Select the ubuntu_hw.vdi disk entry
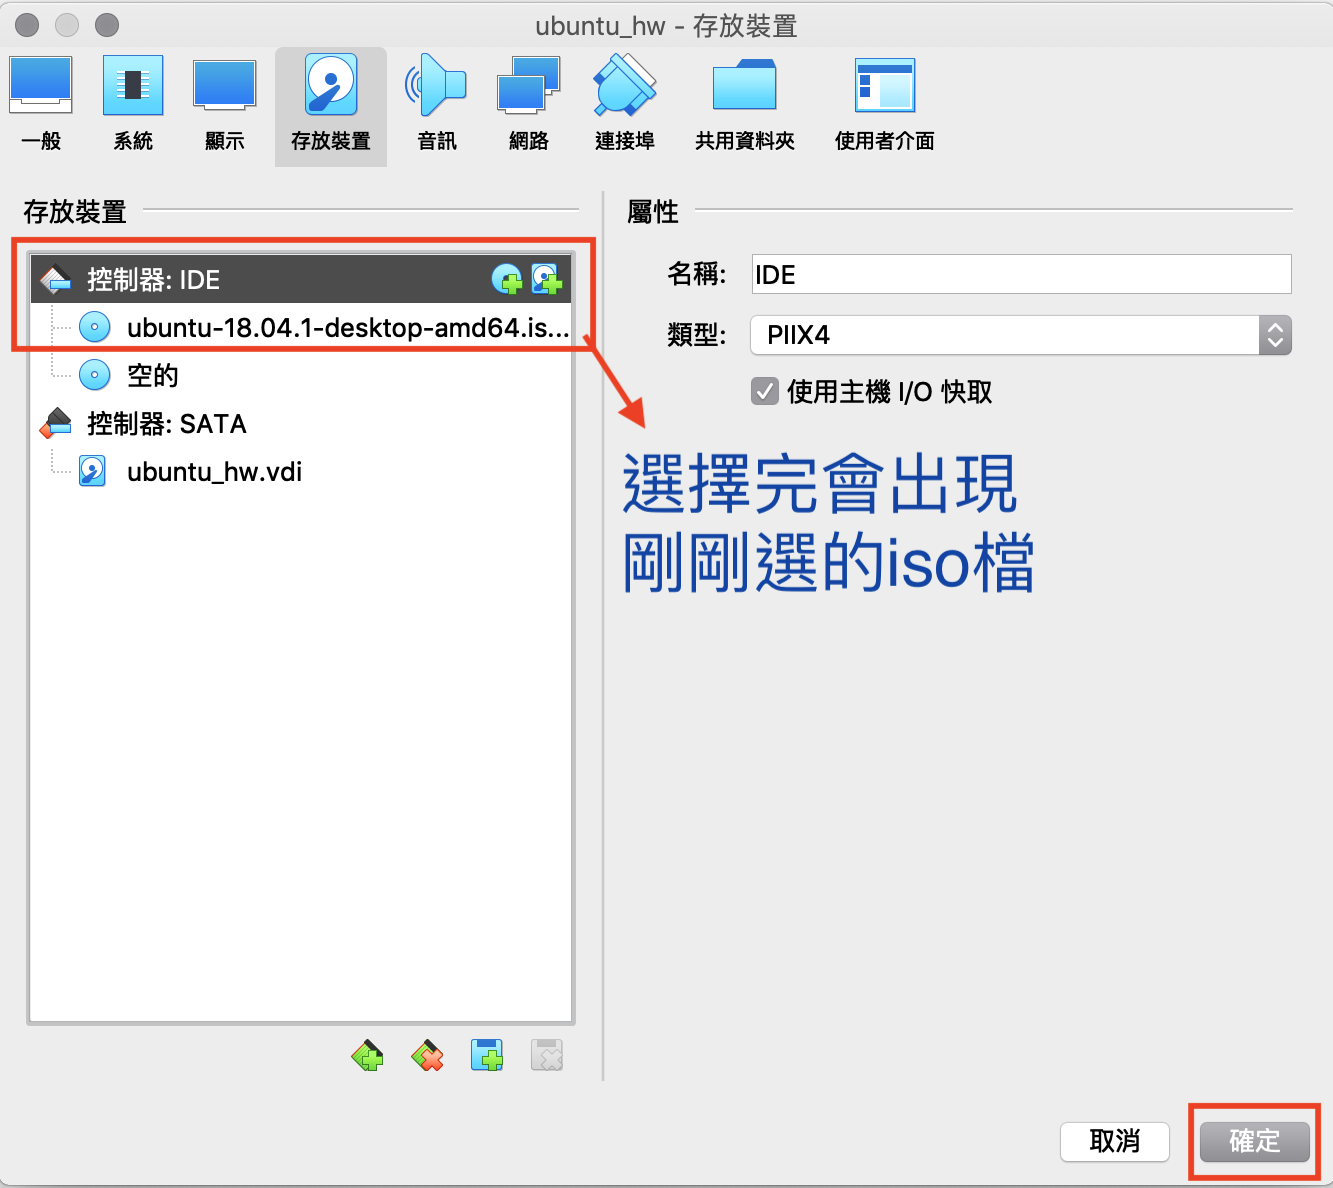The image size is (1333, 1188). tap(301, 471)
